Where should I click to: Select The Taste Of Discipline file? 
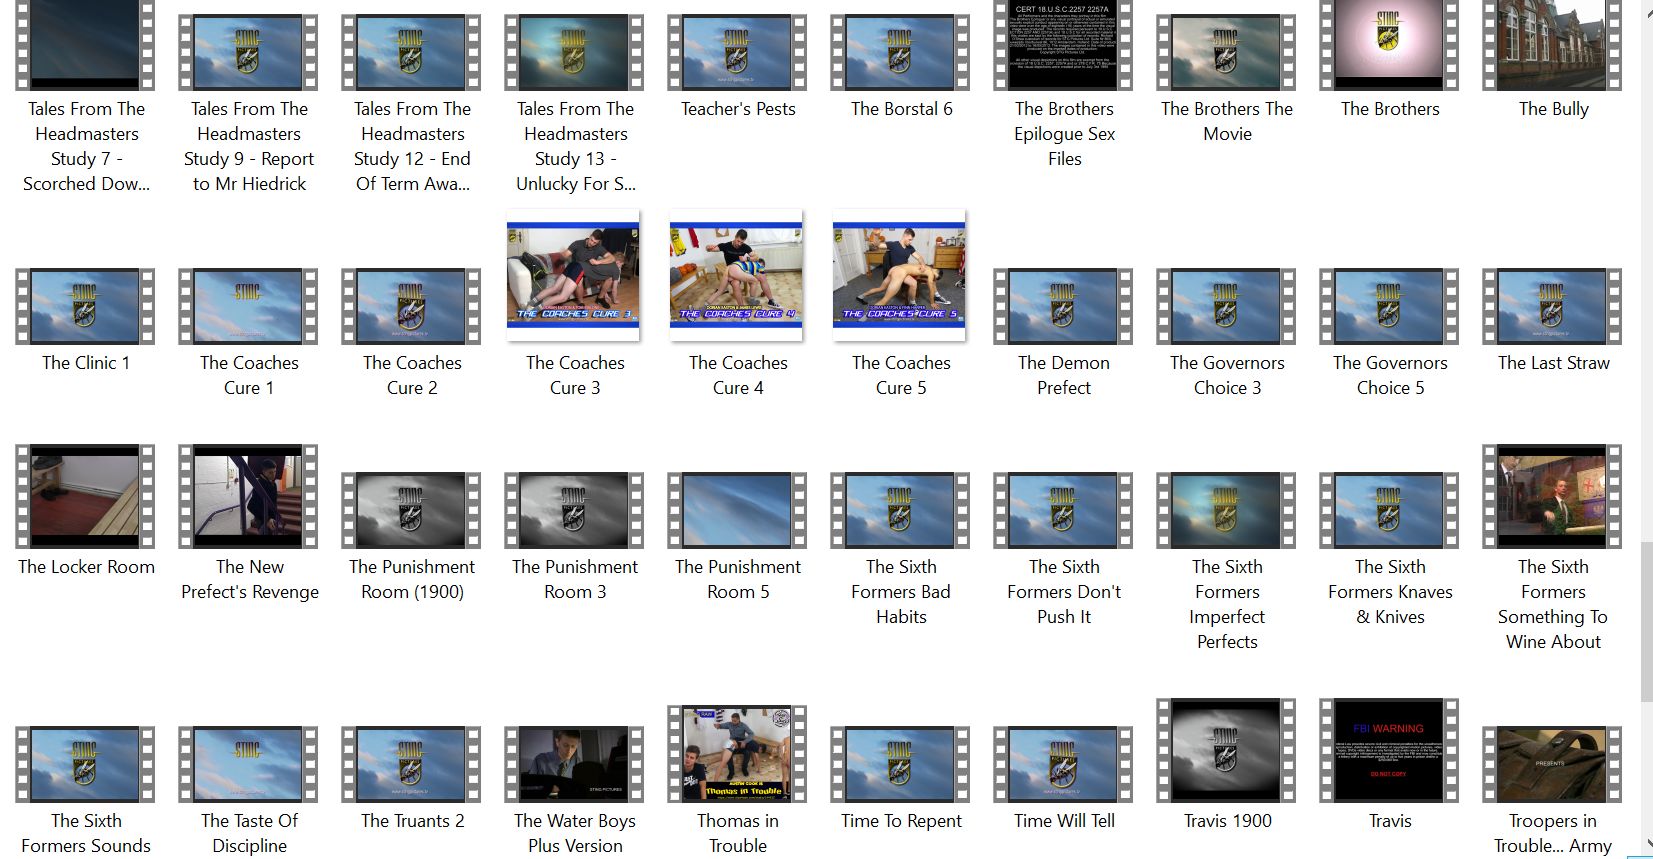[248, 765]
